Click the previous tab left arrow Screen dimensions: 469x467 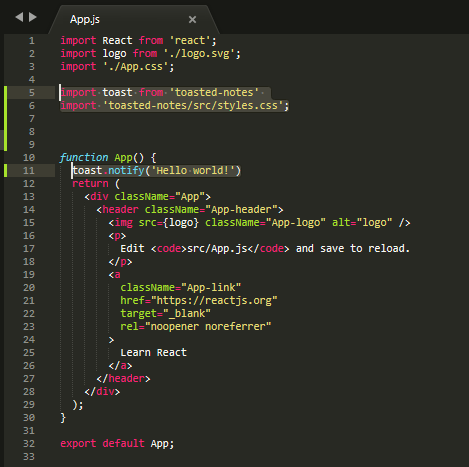(19, 17)
